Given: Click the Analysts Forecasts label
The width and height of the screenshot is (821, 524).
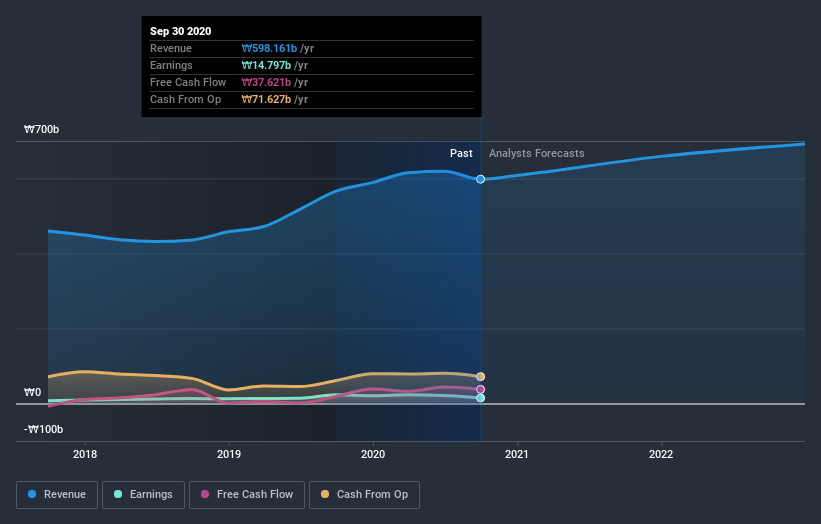Looking at the screenshot, I should (x=537, y=153).
